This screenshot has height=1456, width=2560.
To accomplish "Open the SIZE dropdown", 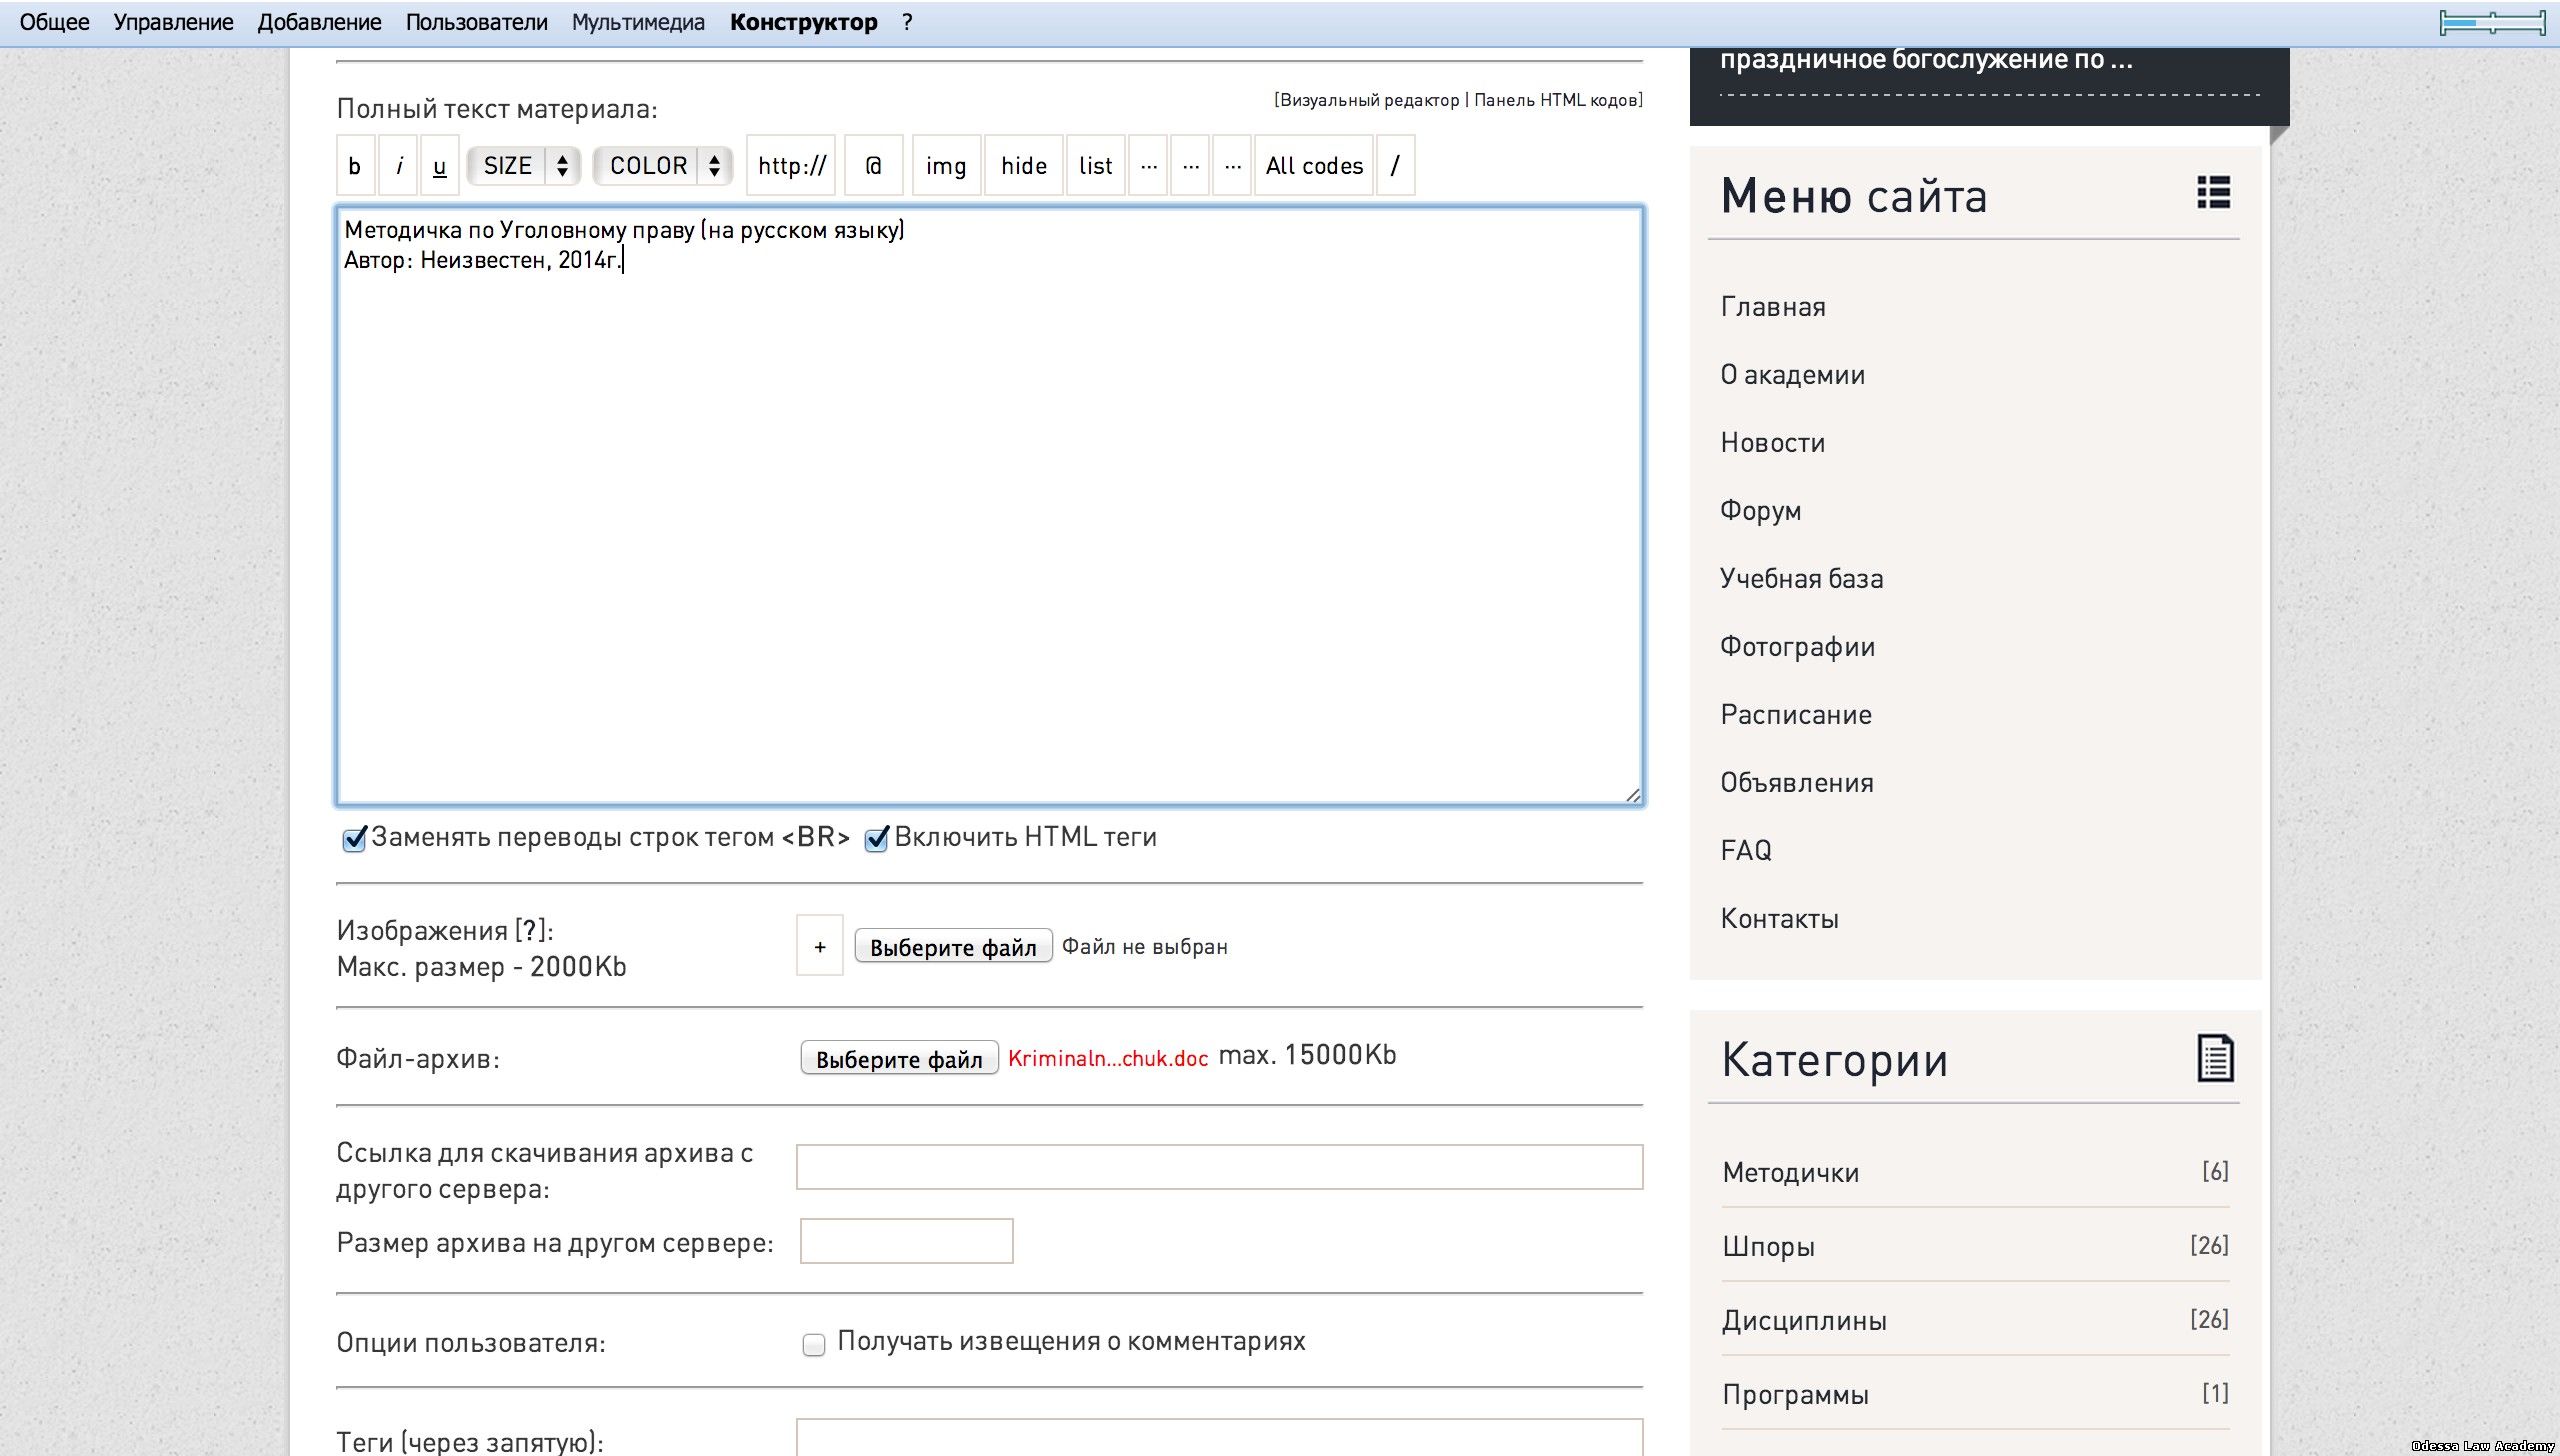I will (524, 166).
